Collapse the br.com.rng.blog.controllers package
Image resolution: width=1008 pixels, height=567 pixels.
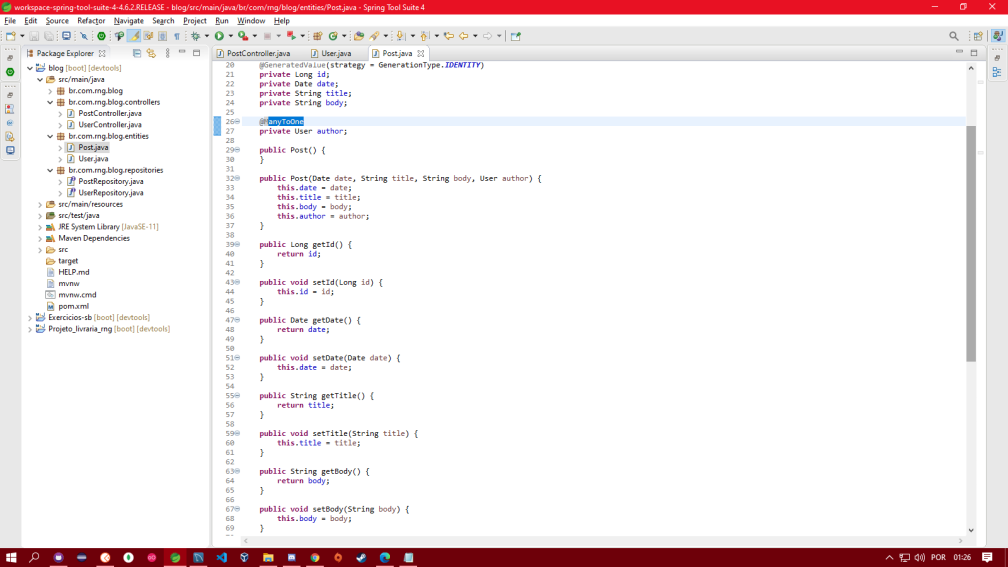(x=50, y=102)
